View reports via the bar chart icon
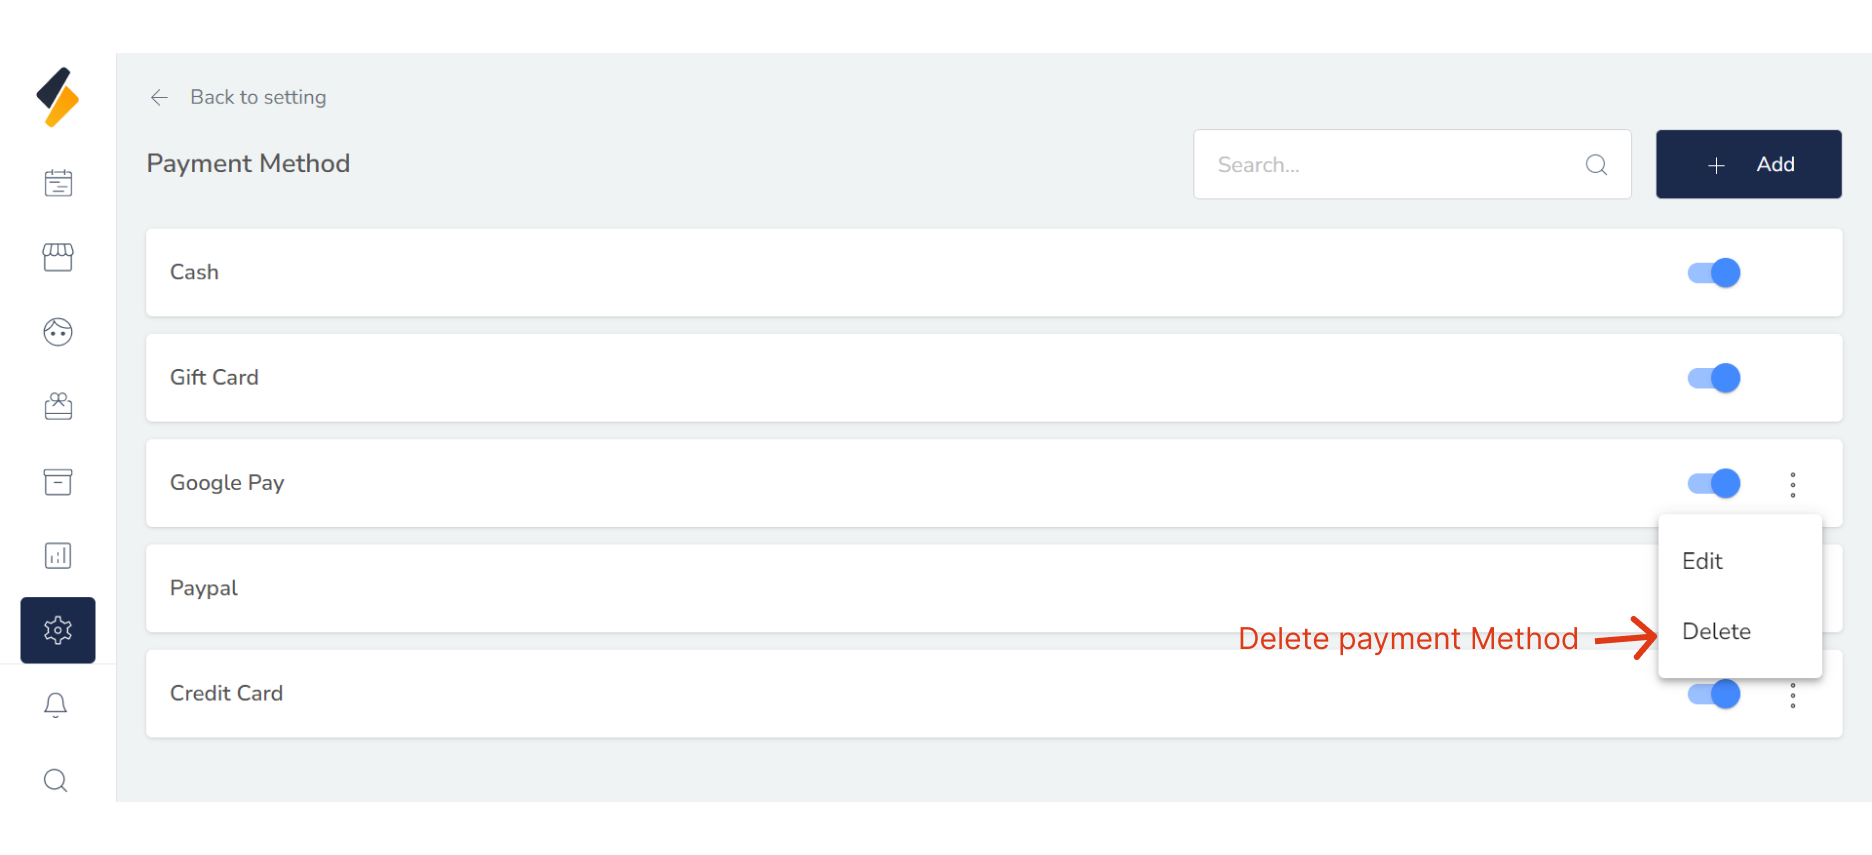Viewport: 1872px width, 855px height. (x=57, y=555)
